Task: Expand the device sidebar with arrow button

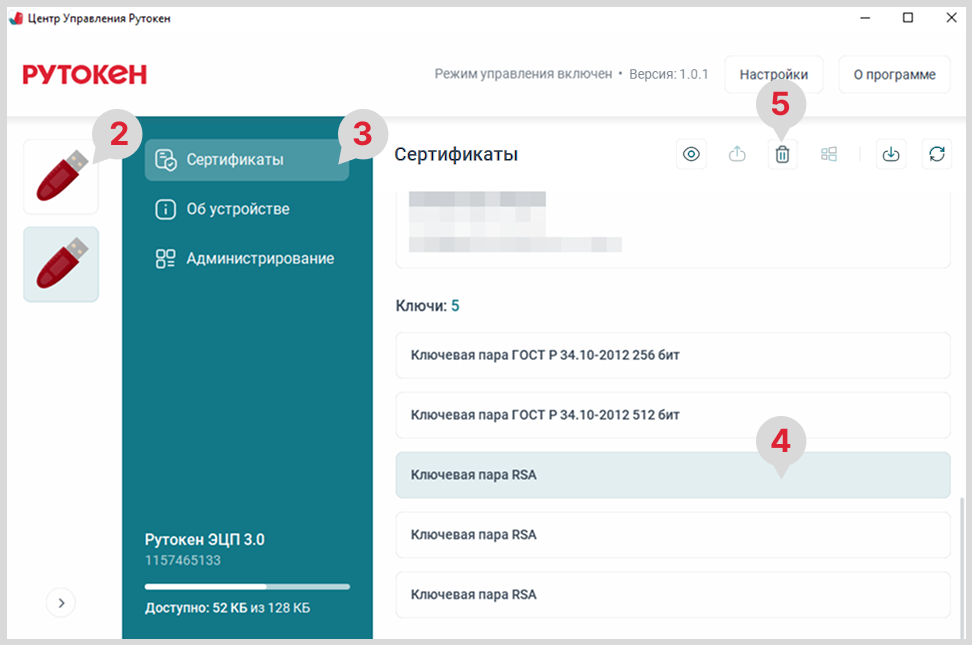Action: 61,603
